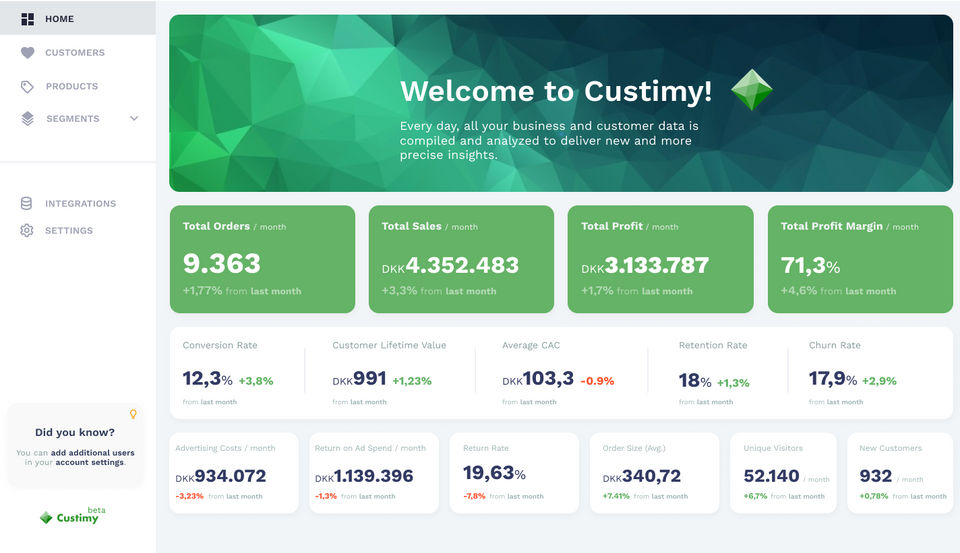Click the Products tag icon

27,86
